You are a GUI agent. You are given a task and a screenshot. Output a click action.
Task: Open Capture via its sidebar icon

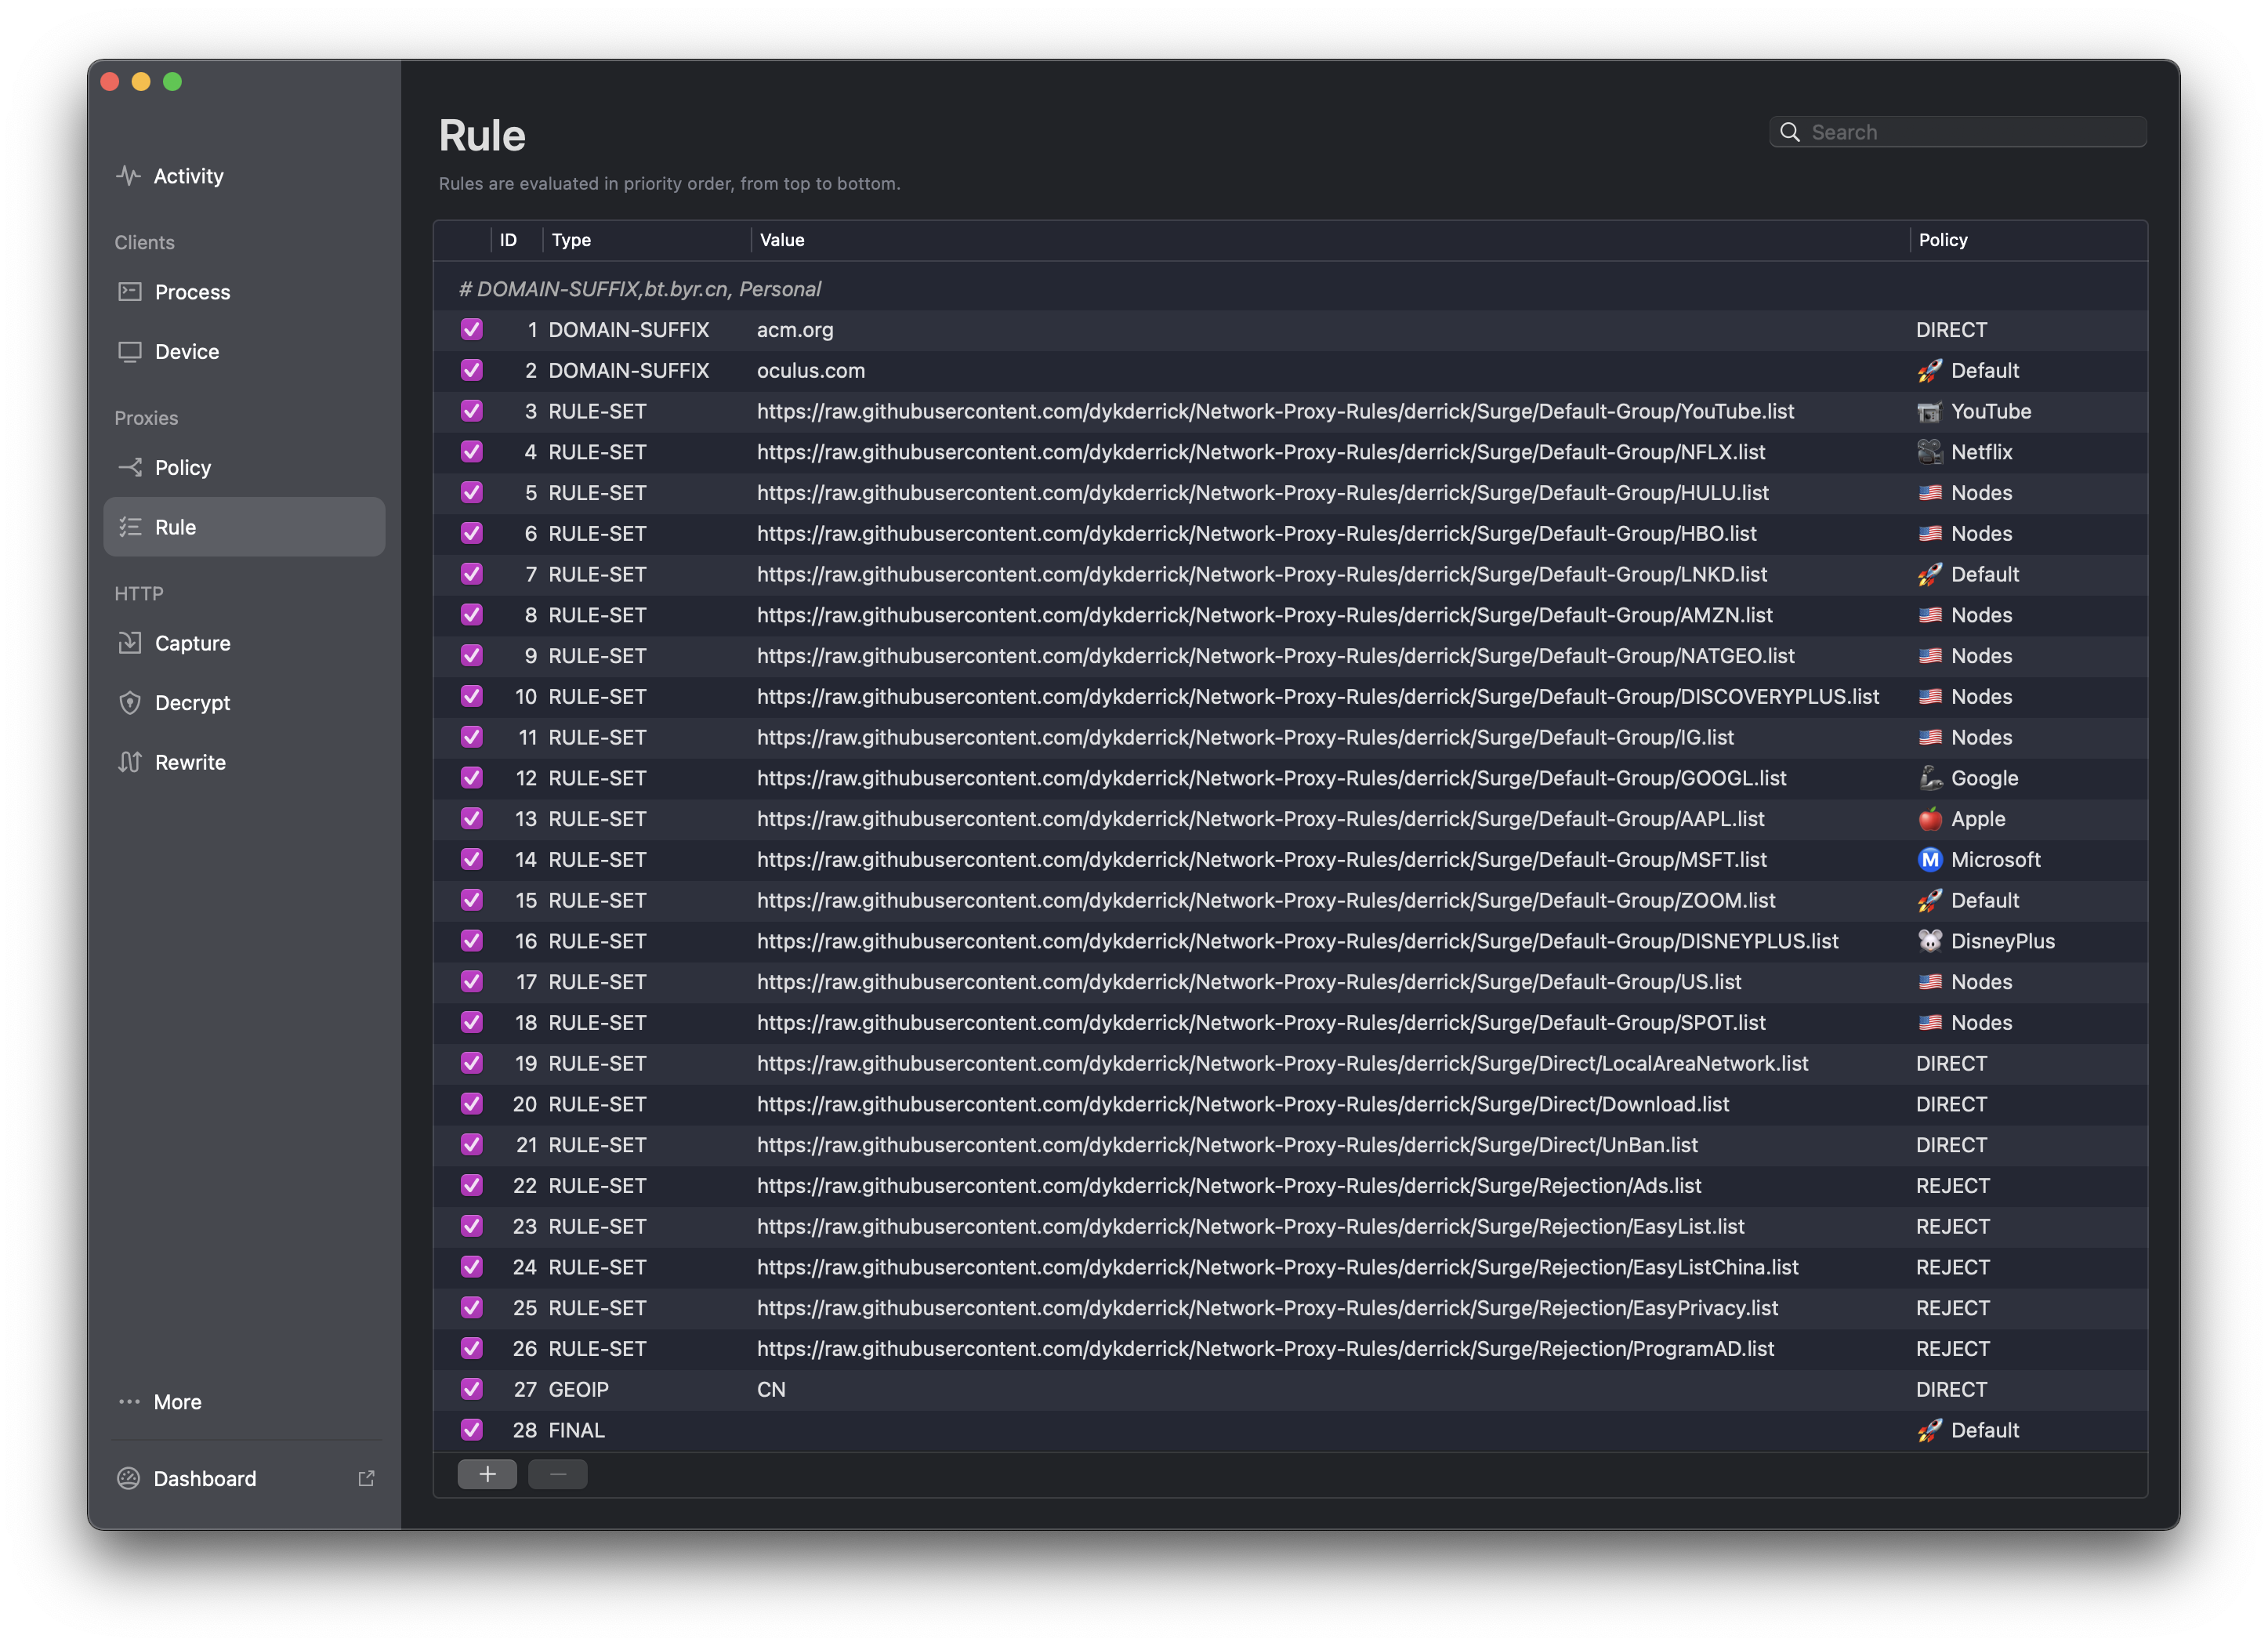[130, 643]
